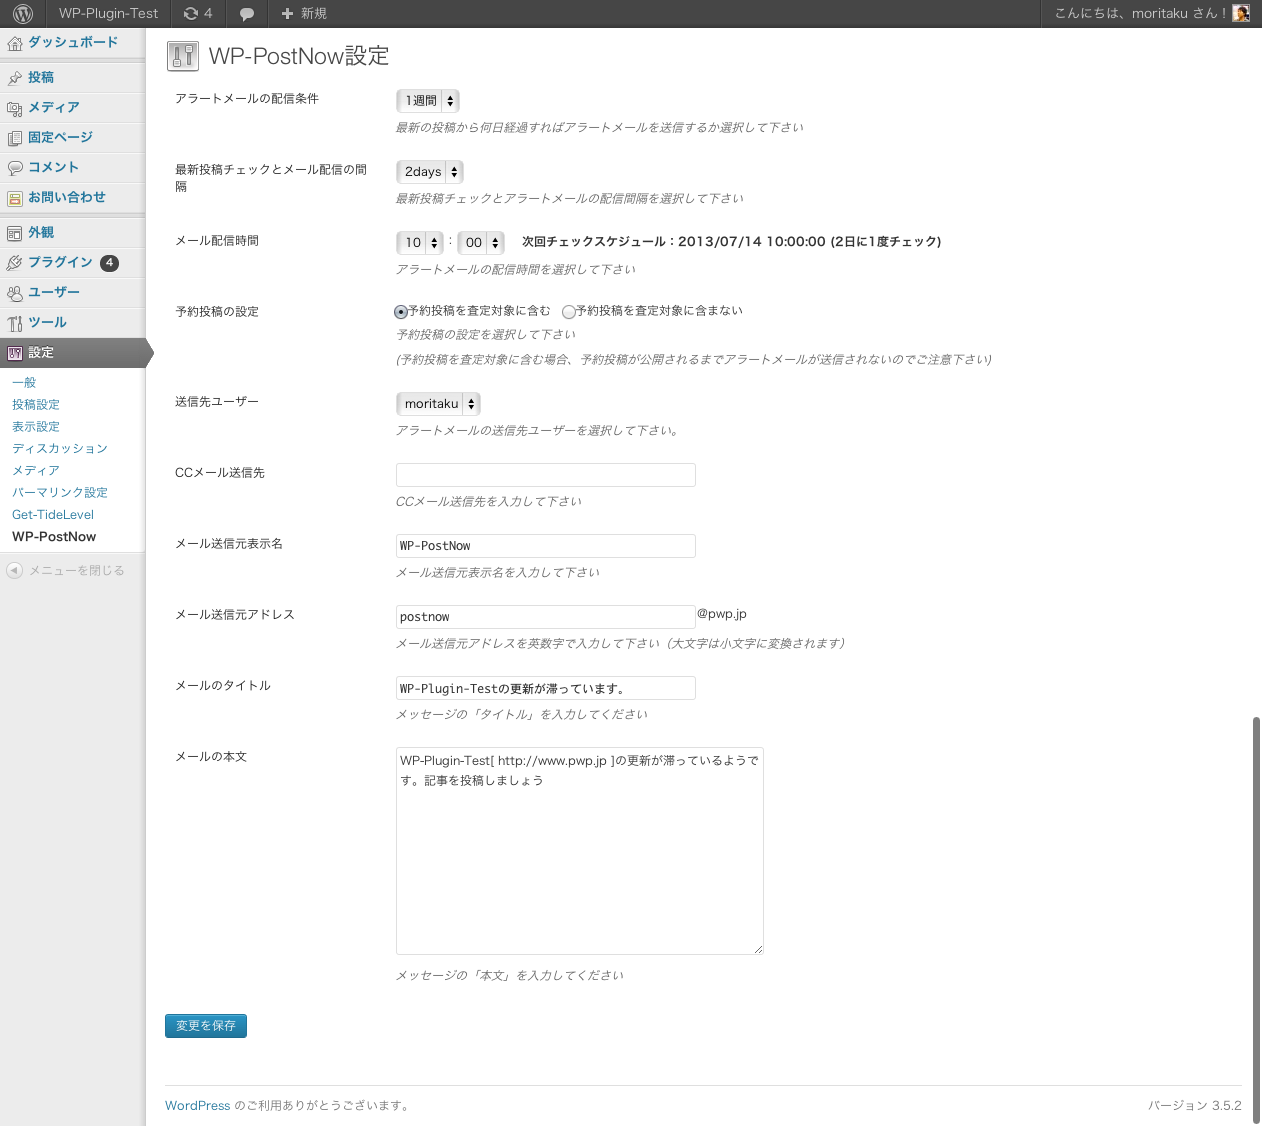Open the 2days check interval dropdown

pos(430,172)
